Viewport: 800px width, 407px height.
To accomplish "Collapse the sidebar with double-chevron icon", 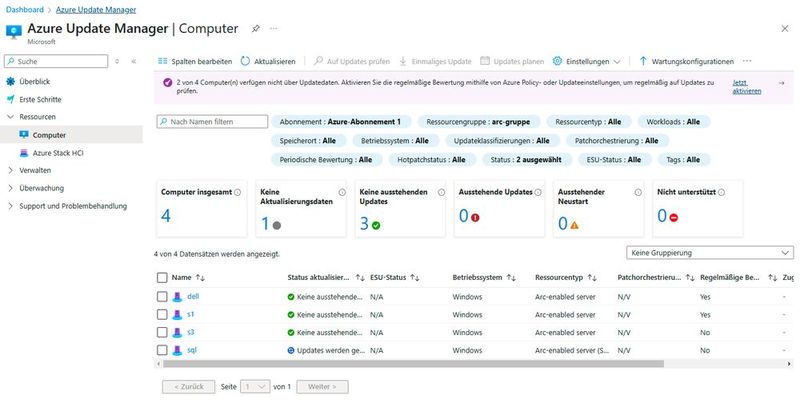I will tap(134, 61).
